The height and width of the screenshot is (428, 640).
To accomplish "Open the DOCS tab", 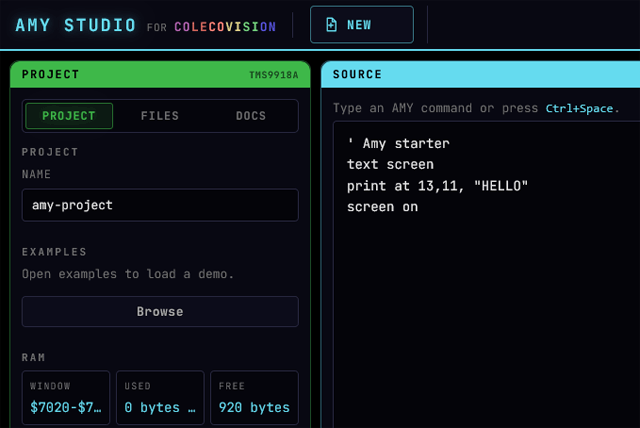I will tap(251, 116).
